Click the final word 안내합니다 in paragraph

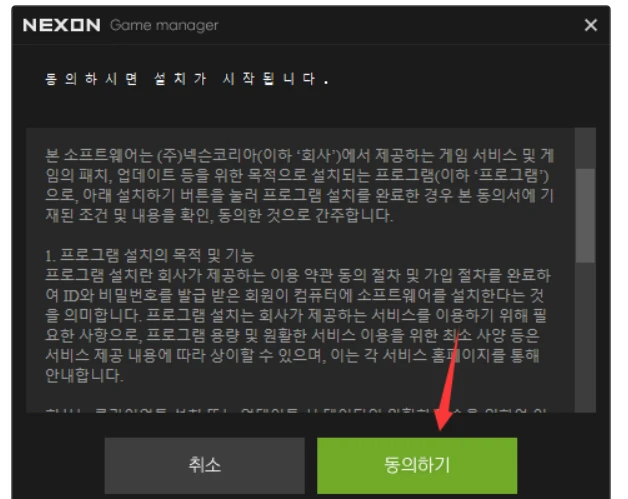(x=84, y=376)
